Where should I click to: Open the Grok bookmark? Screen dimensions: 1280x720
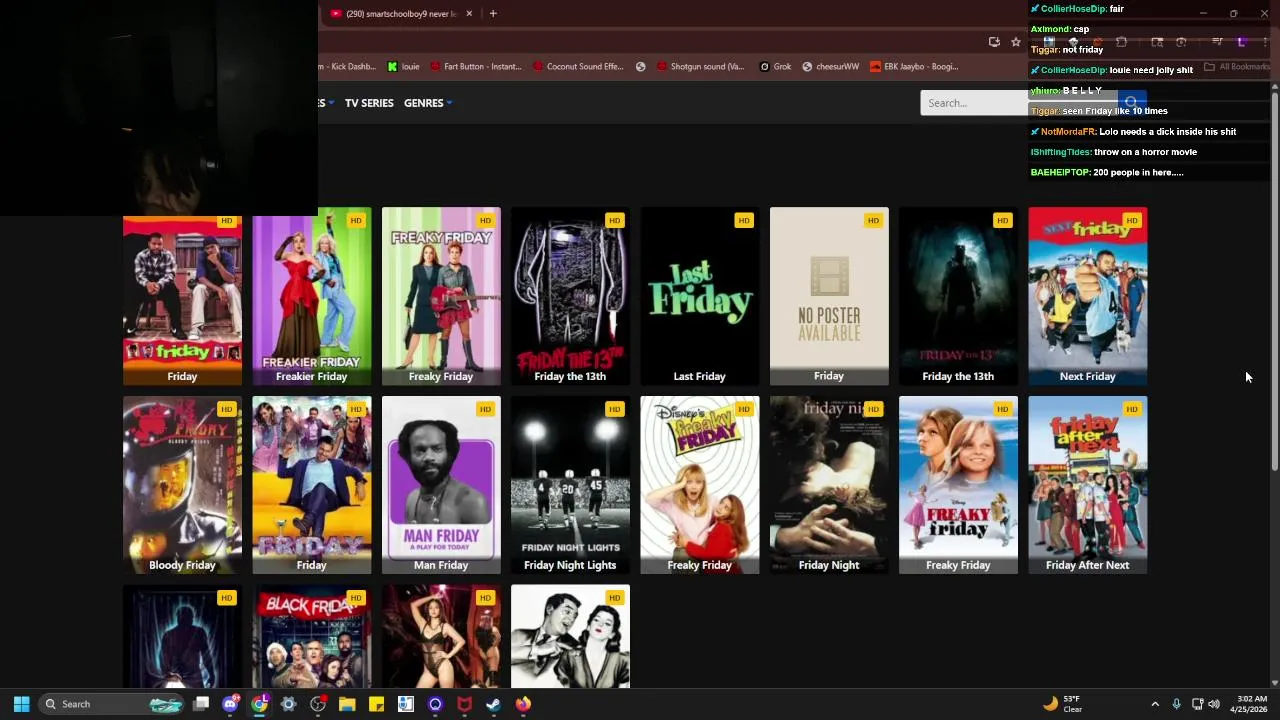click(775, 67)
